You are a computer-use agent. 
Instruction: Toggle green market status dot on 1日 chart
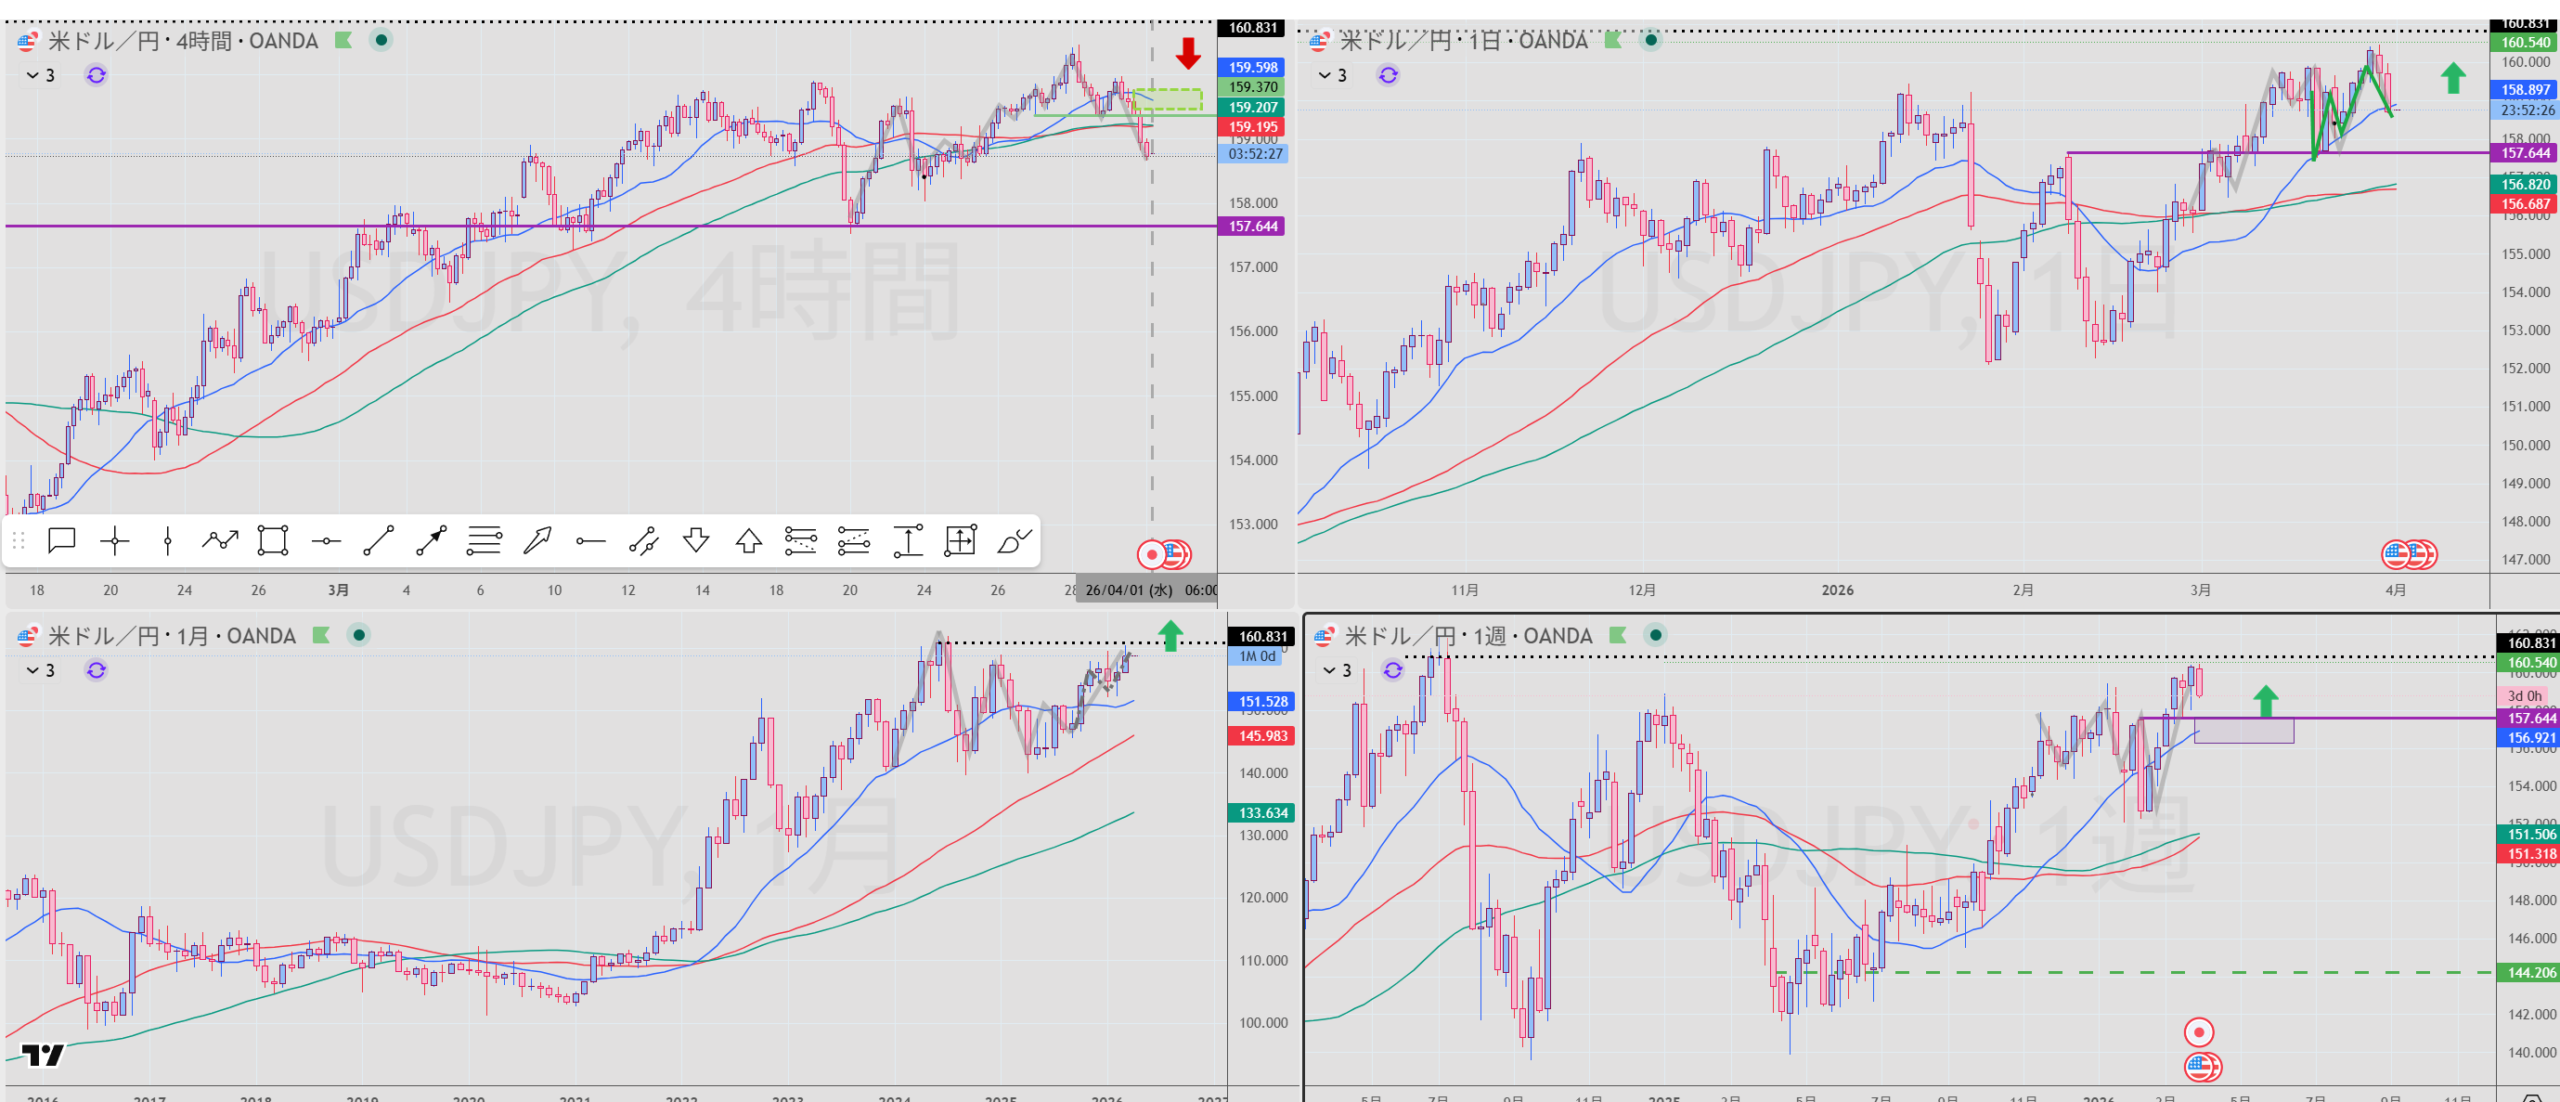tap(1651, 40)
